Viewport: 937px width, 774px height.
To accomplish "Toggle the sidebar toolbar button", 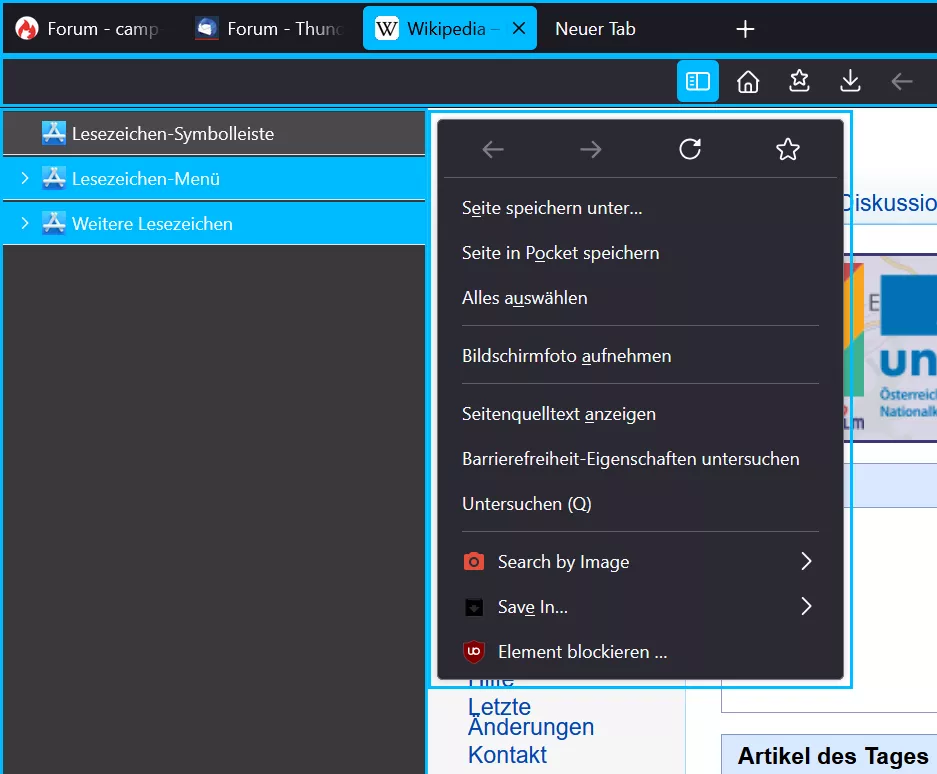I will [697, 81].
